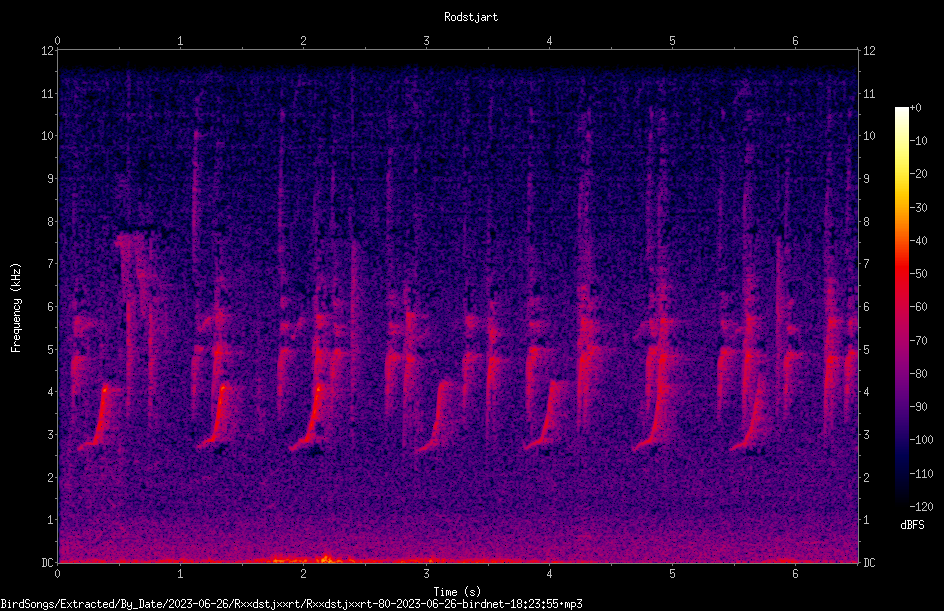Click the "-10" color scale value
The width and height of the screenshot is (944, 611).
coord(918,141)
